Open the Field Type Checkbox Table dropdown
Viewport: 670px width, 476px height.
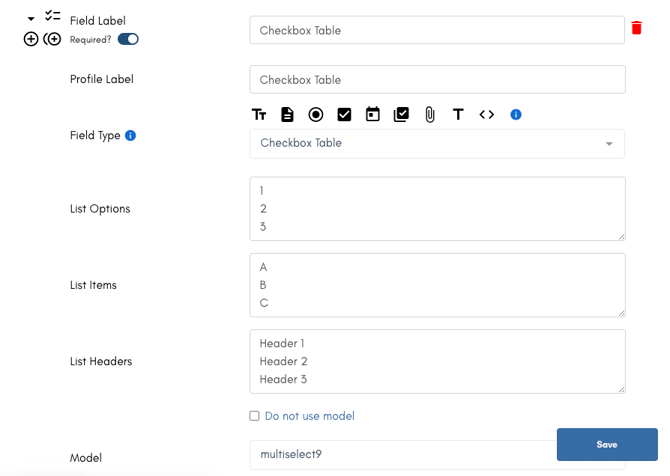click(x=437, y=144)
